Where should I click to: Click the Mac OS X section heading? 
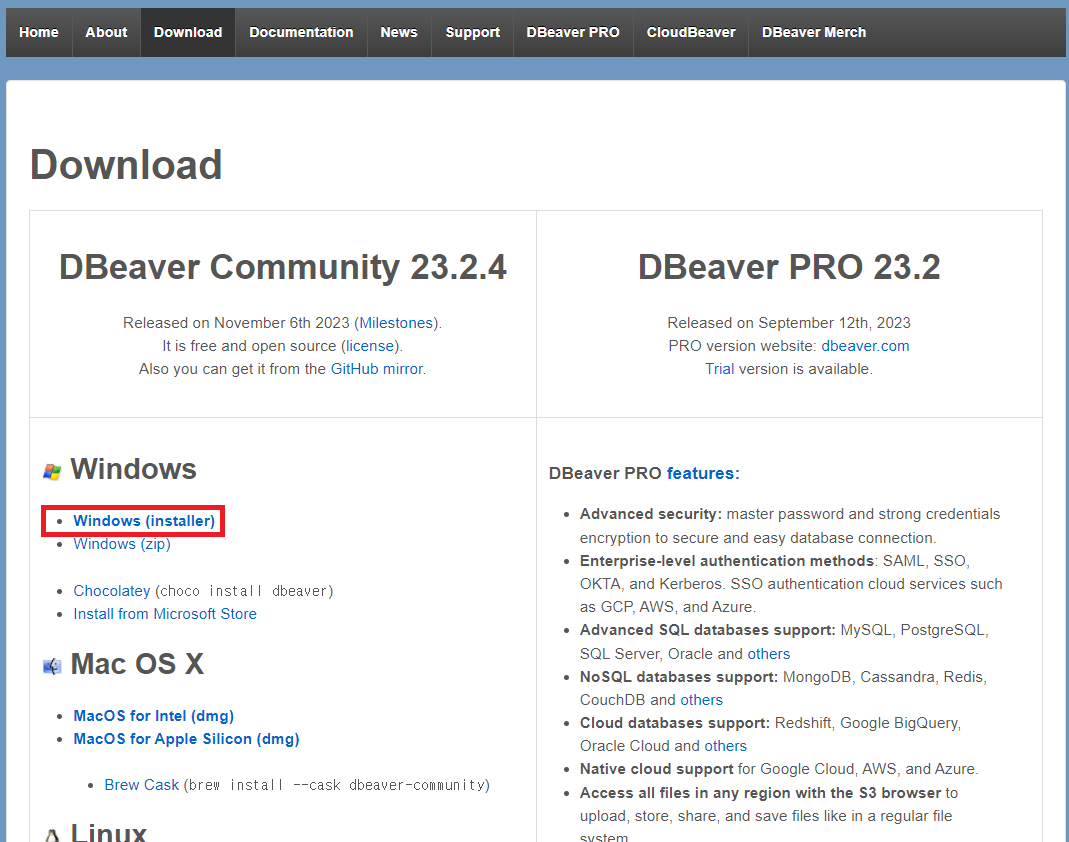[137, 664]
